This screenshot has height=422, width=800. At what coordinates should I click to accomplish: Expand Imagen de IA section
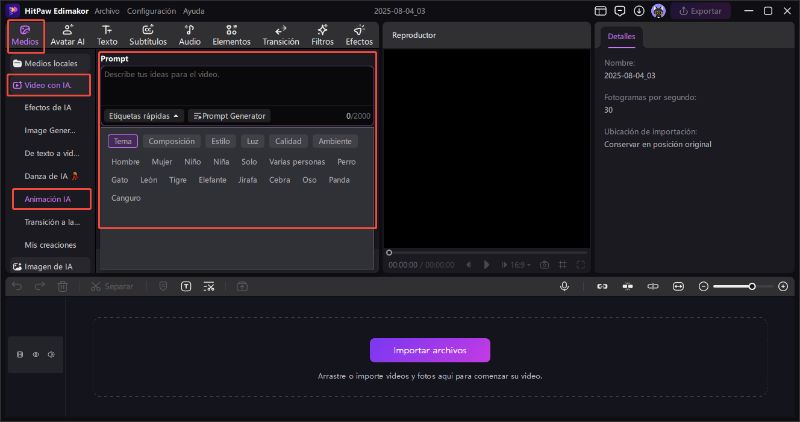49,266
